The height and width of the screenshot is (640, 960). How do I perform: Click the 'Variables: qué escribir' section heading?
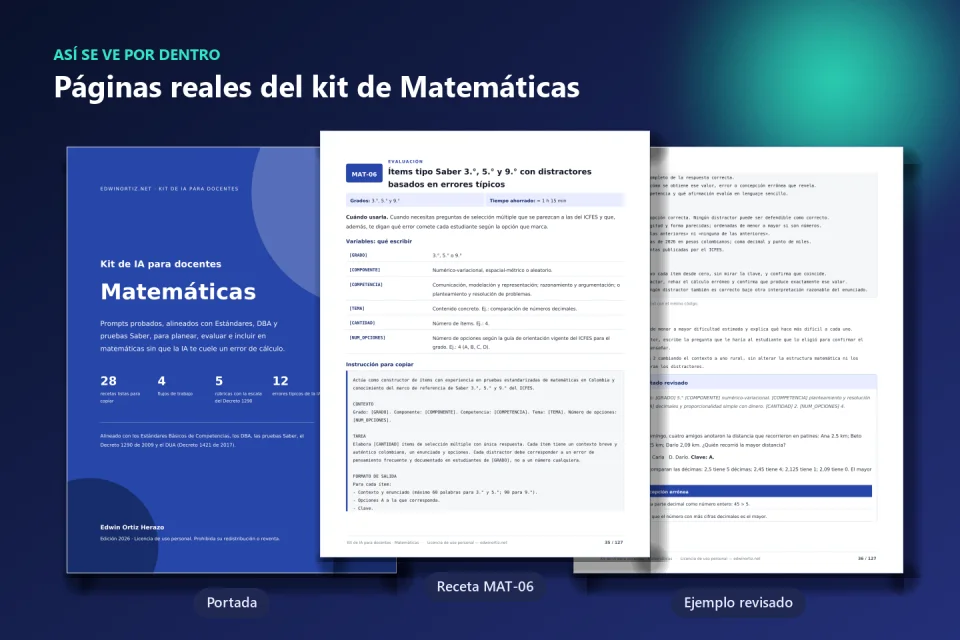pyautogui.click(x=379, y=241)
